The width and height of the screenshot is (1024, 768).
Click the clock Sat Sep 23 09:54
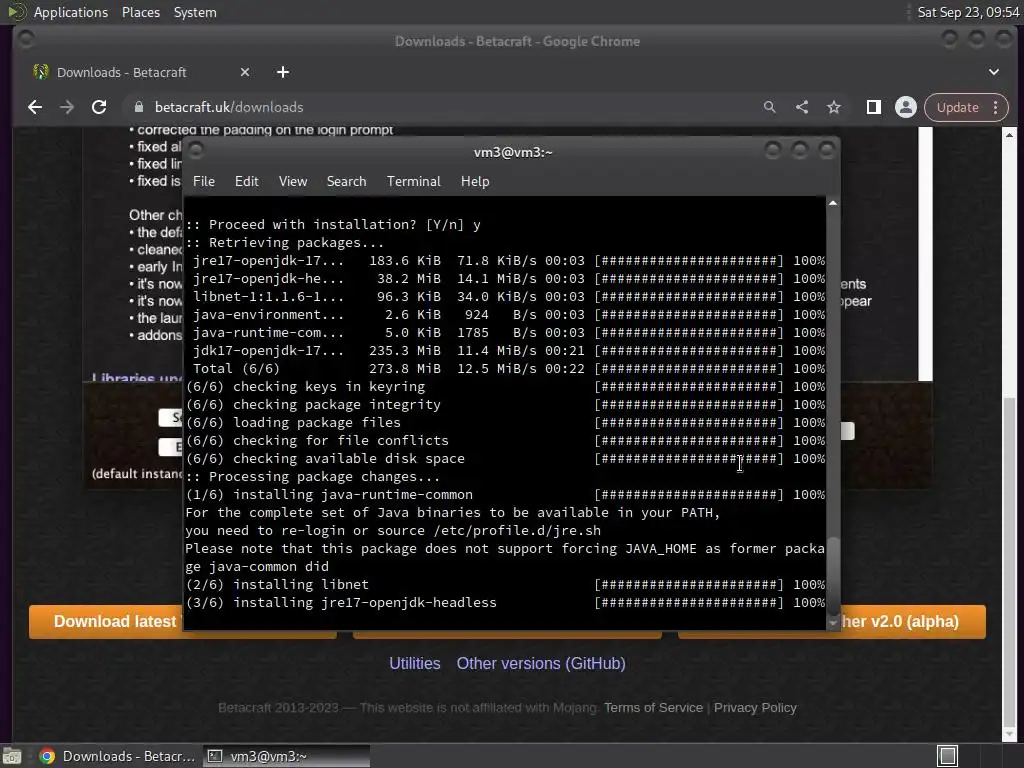pos(968,12)
